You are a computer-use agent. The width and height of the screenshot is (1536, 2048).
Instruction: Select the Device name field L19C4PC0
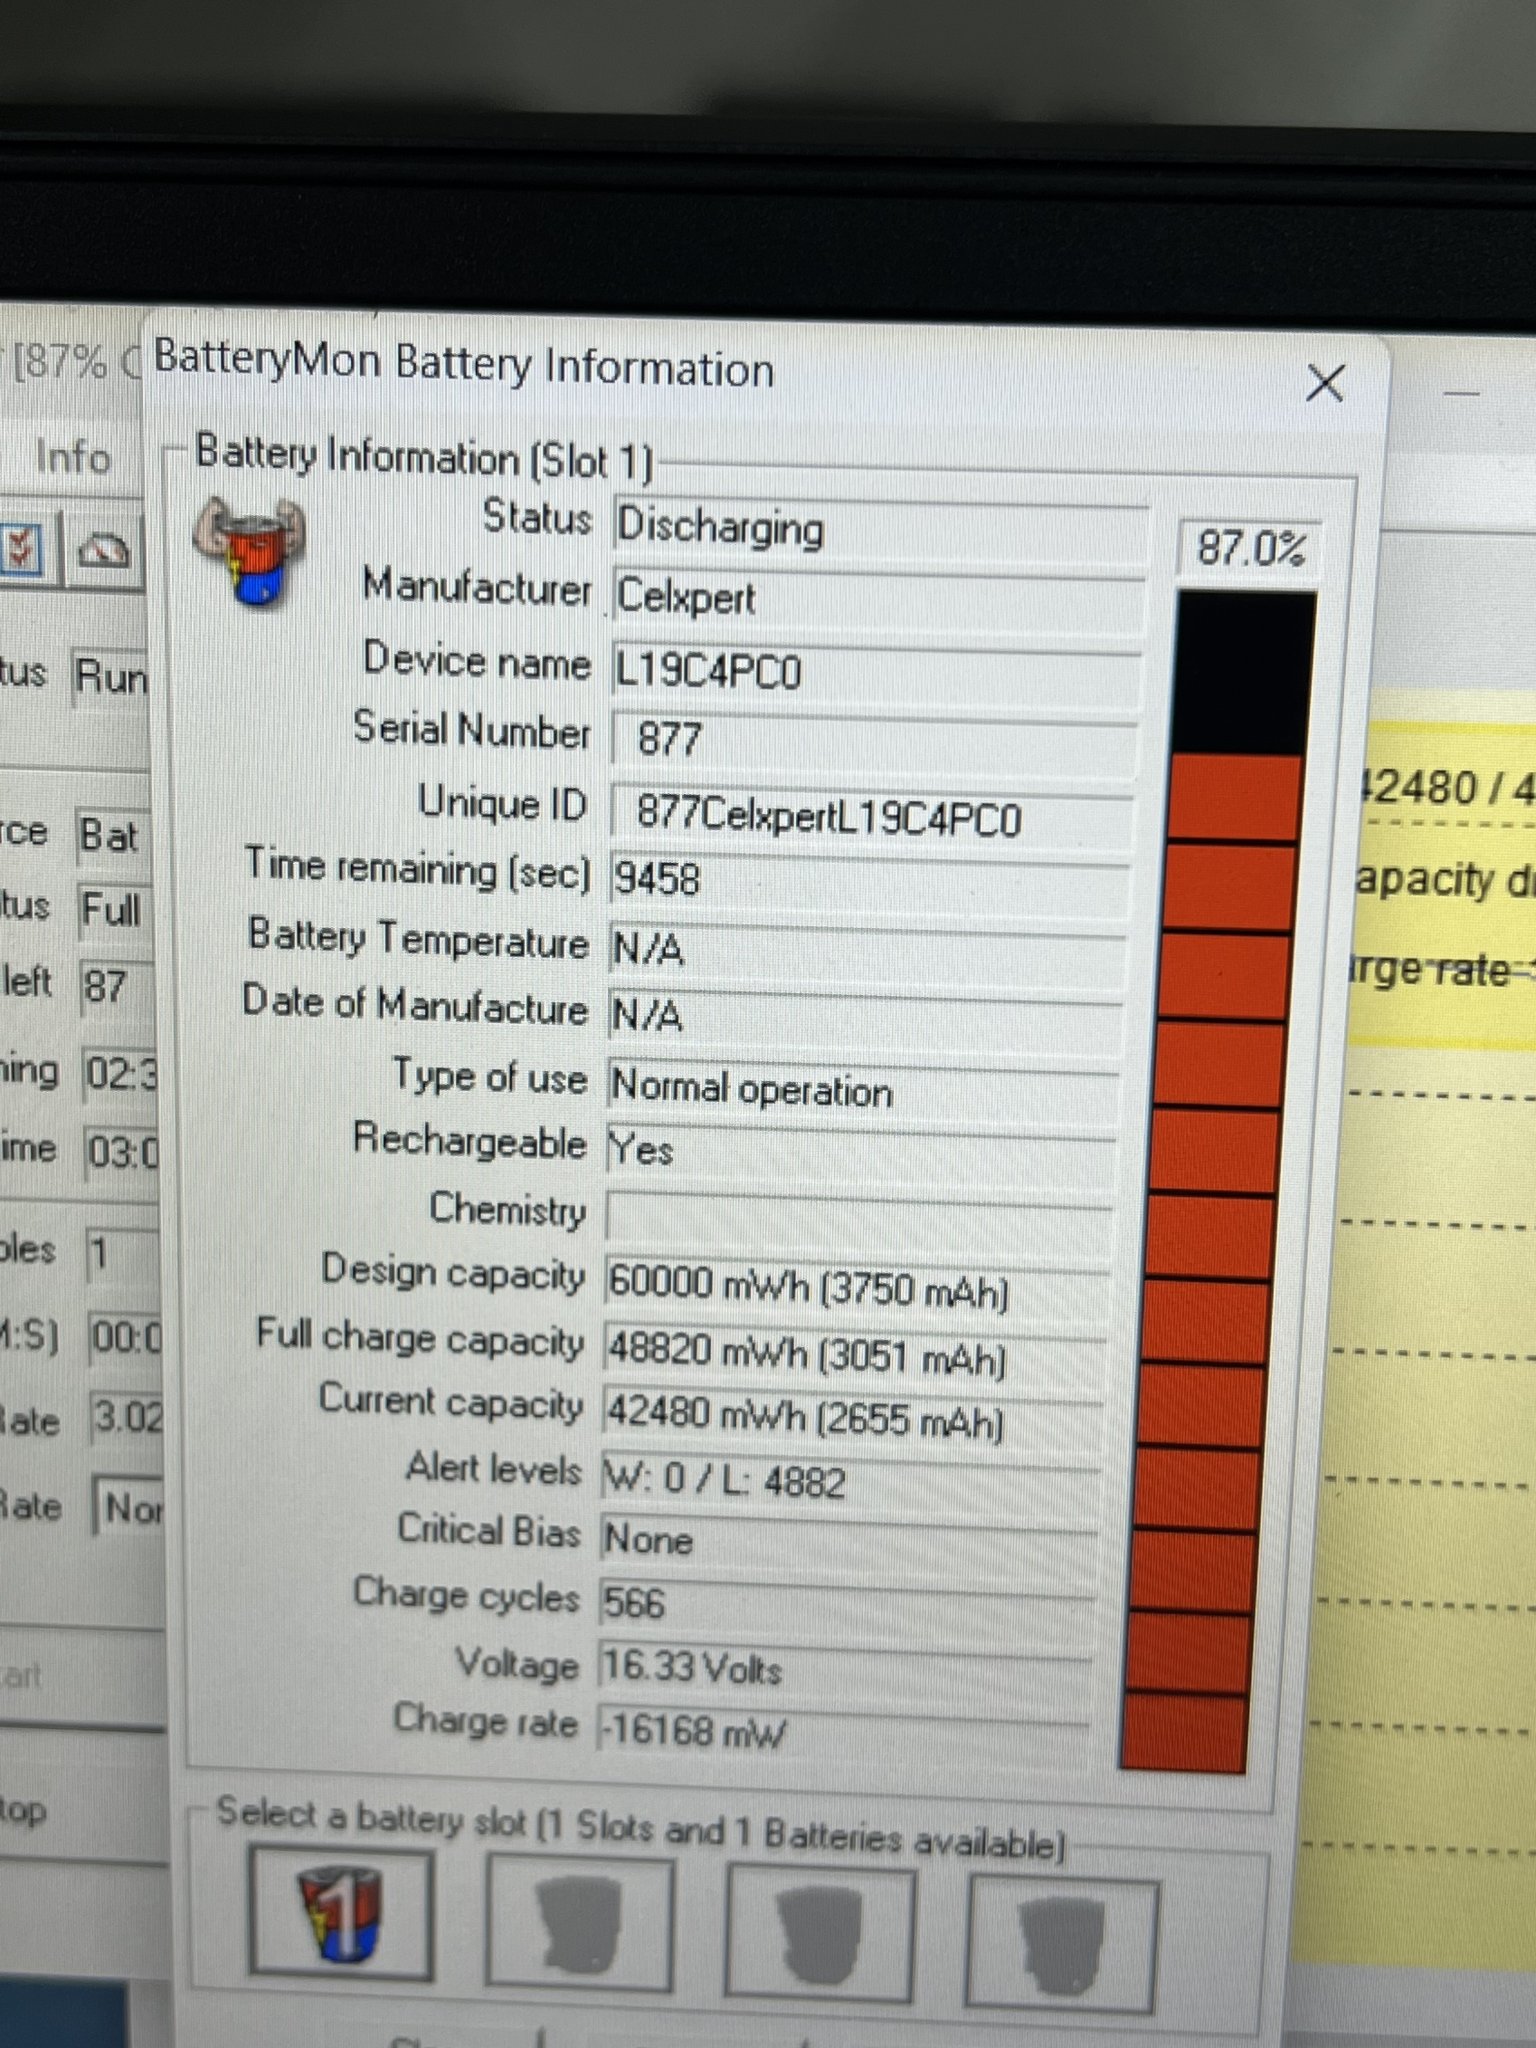[874, 671]
